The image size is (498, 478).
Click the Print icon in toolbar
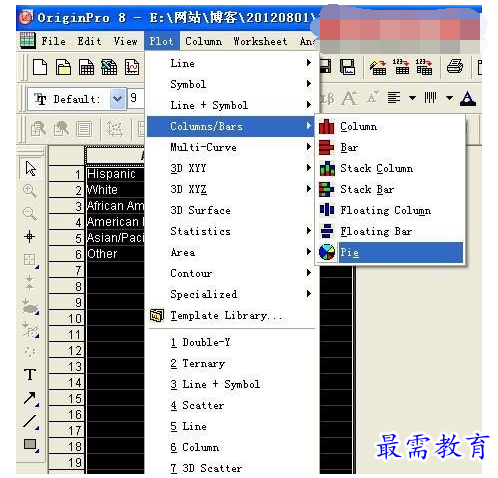(x=455, y=67)
